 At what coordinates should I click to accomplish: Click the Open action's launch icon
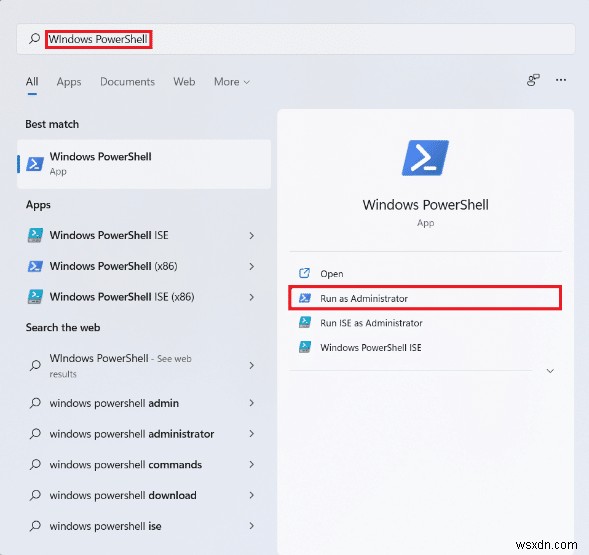(304, 273)
